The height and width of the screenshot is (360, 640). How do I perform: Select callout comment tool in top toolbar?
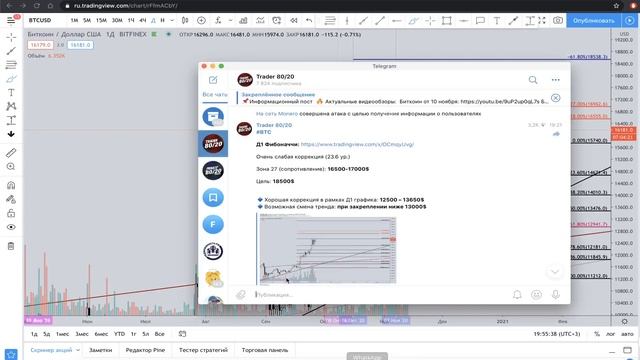pos(480,20)
